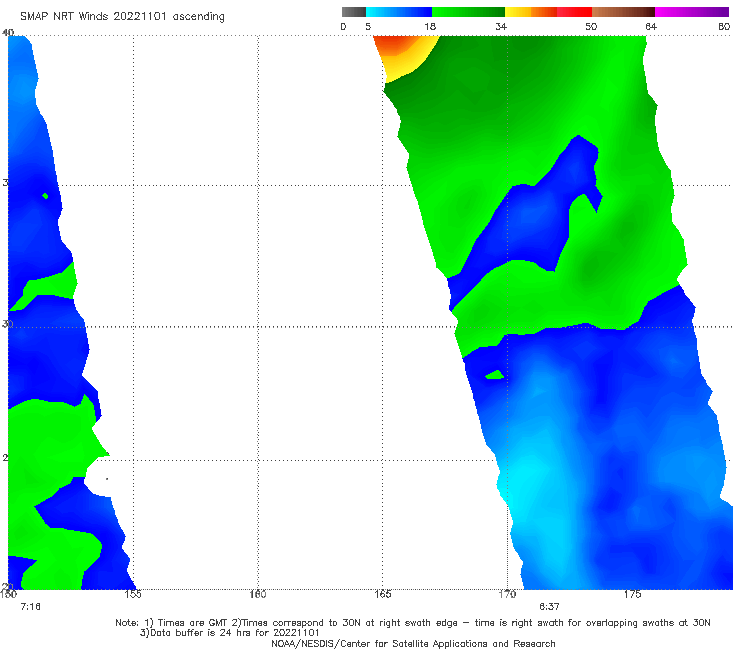The image size is (740, 650).
Task: Click the "6:37" swath time label
Action: [x=549, y=607]
